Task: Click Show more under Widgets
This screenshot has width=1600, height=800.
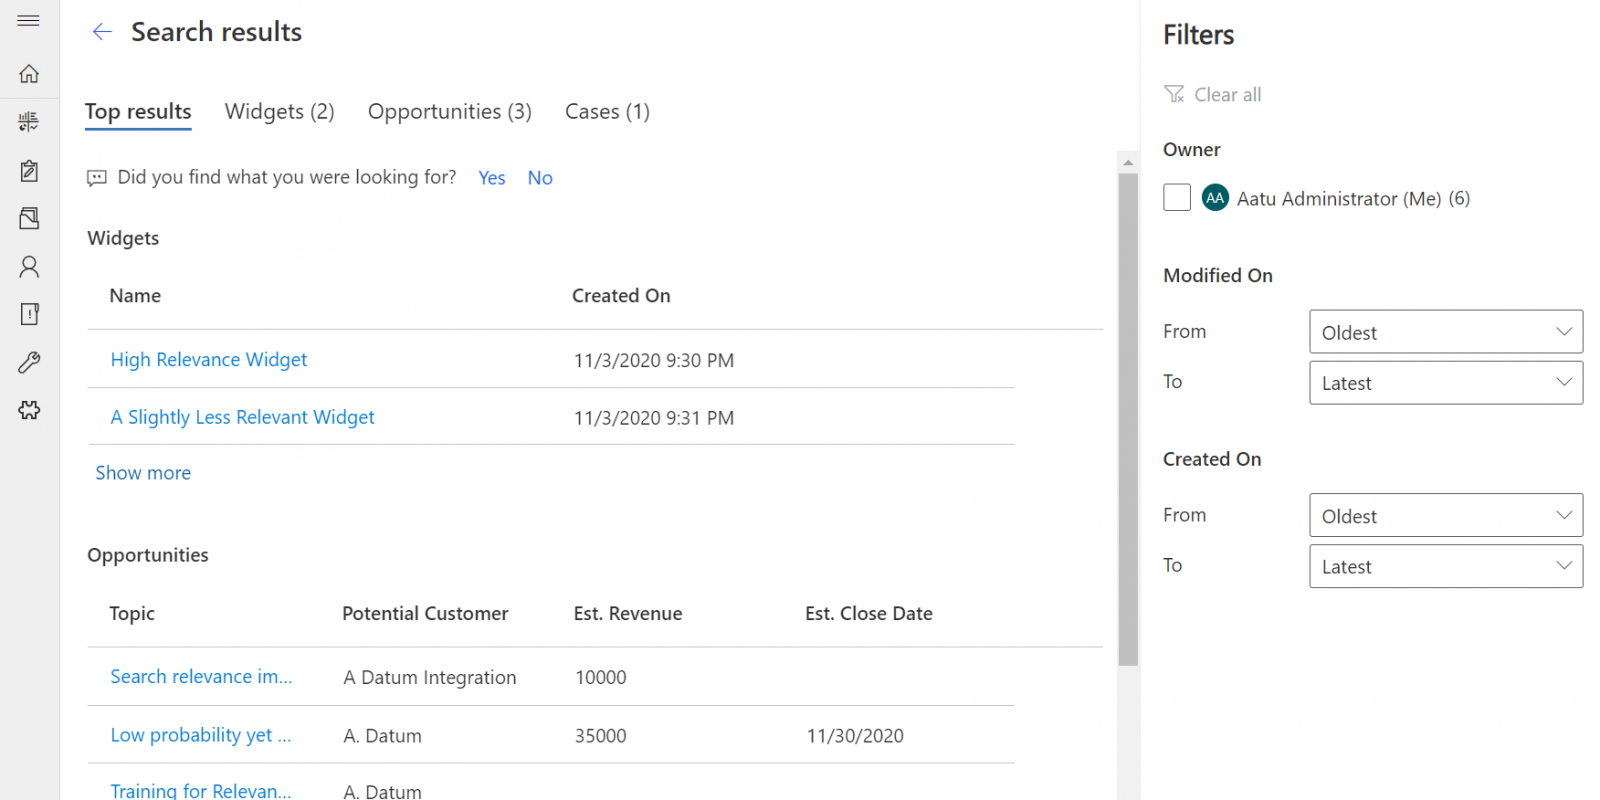Action: pyautogui.click(x=143, y=473)
